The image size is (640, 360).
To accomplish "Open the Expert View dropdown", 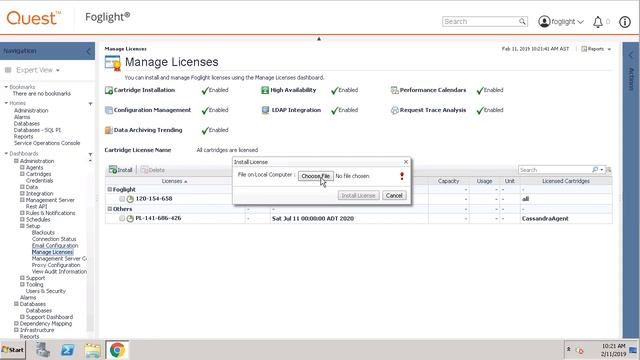I will [38, 70].
